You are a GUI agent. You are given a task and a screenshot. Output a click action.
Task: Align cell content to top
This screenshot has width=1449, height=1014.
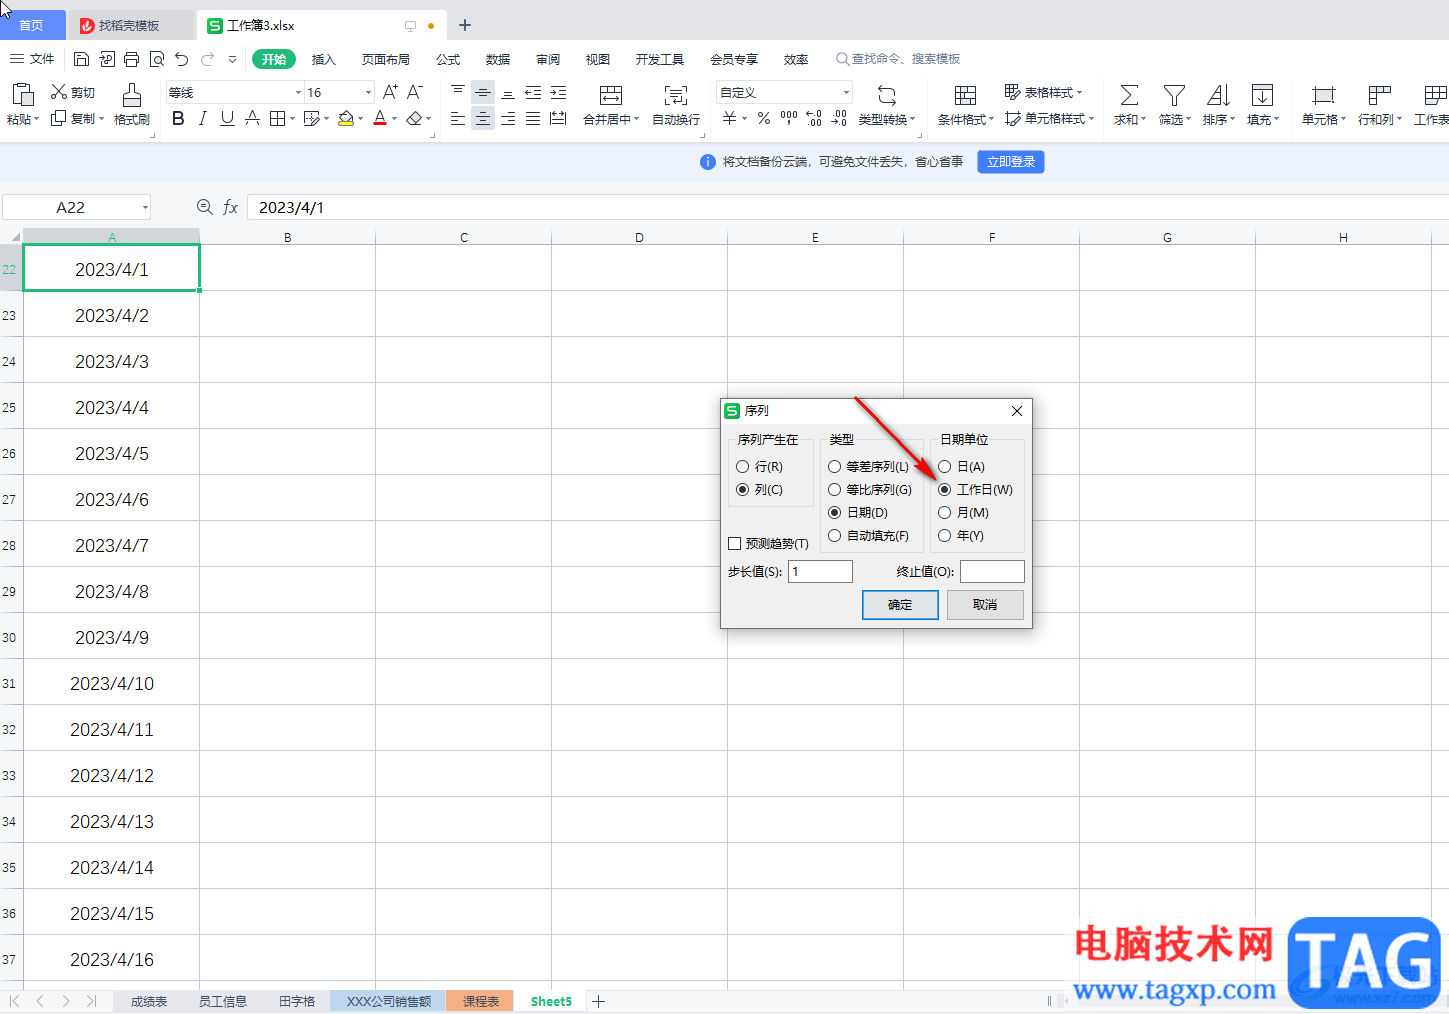[458, 92]
